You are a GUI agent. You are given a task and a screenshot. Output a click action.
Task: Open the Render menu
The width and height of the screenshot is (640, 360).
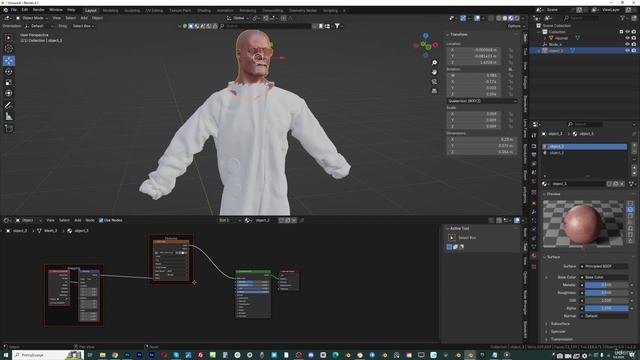coord(39,10)
